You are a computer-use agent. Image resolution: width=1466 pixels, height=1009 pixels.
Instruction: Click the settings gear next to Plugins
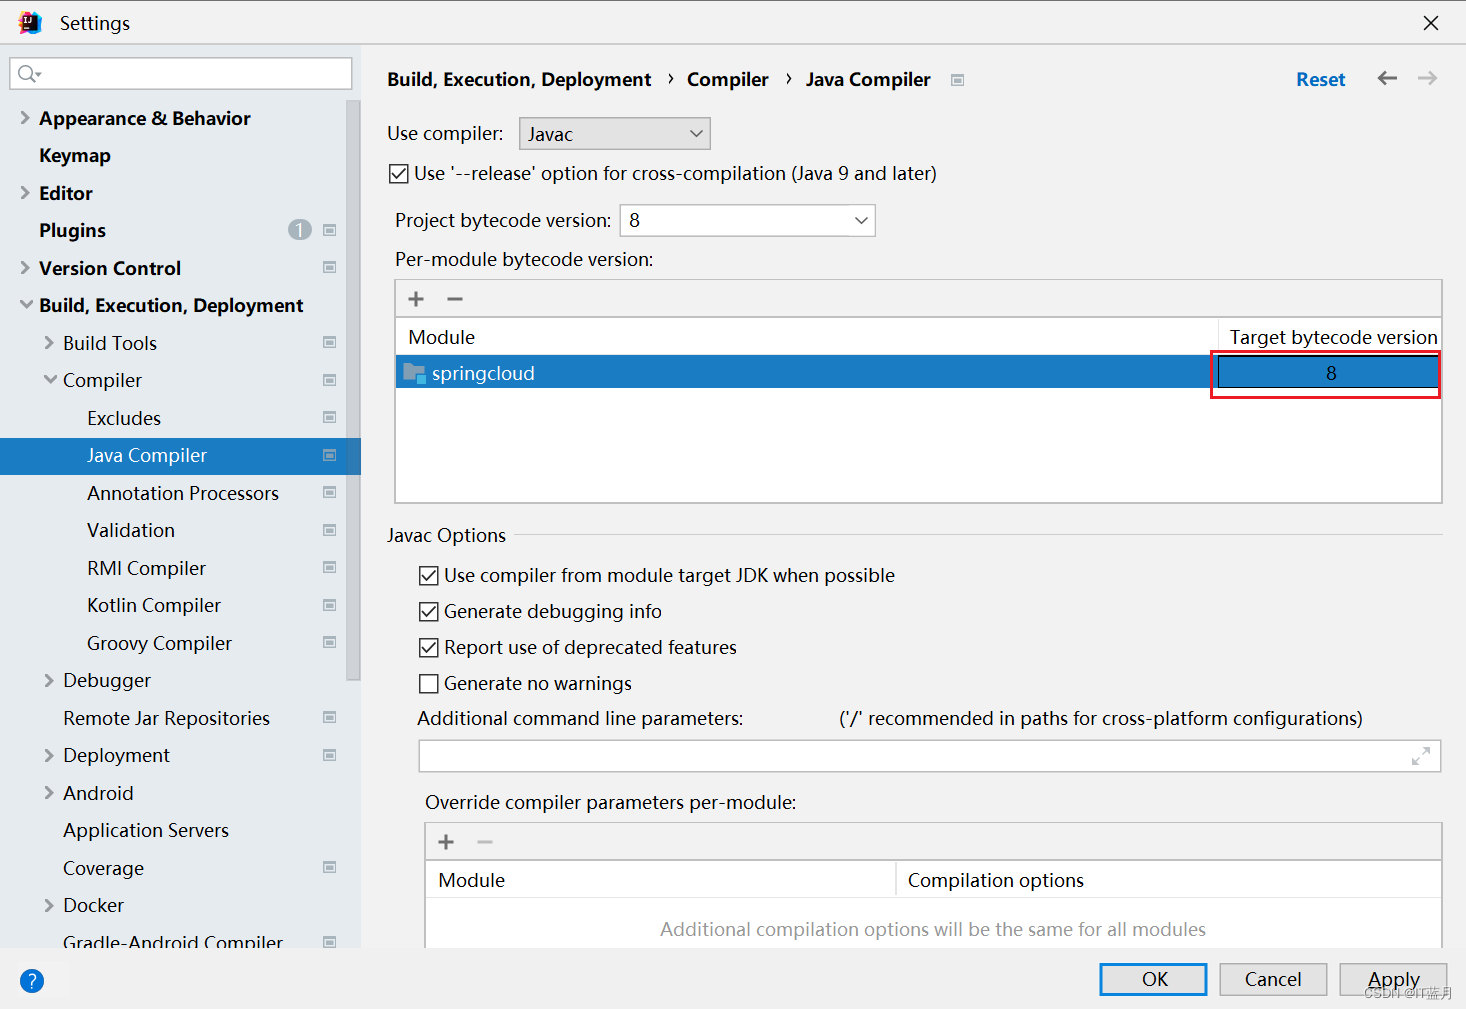coord(330,230)
